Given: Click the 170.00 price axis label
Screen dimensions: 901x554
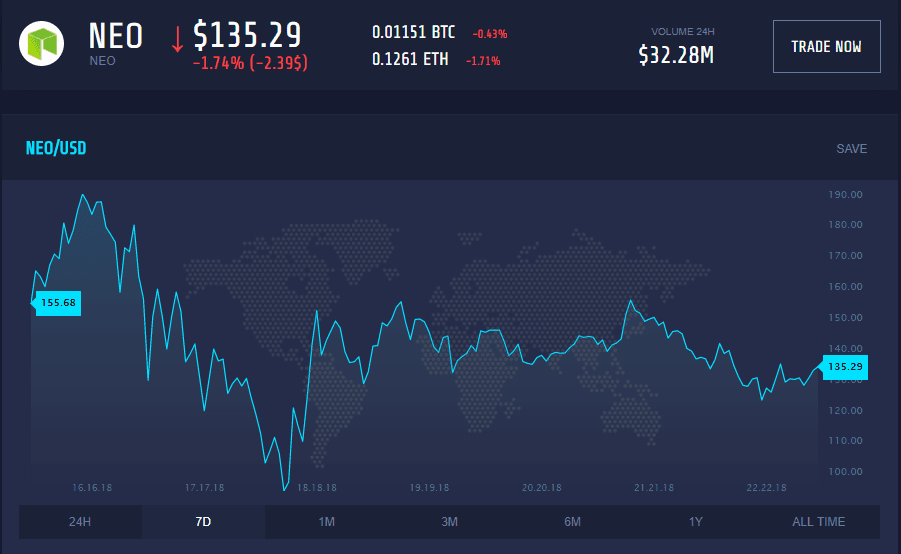Looking at the screenshot, I should point(845,256).
